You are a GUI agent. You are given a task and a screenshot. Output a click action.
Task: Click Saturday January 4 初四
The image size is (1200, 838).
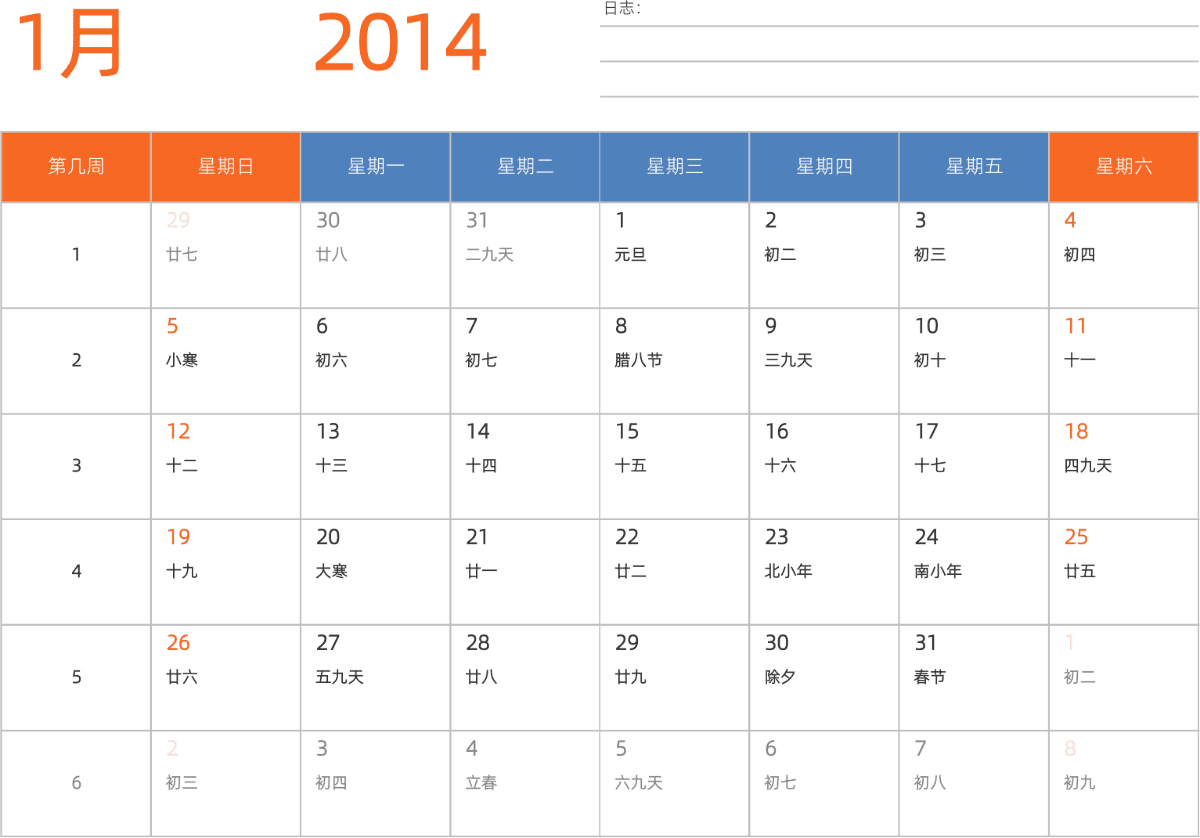[x=1124, y=255]
